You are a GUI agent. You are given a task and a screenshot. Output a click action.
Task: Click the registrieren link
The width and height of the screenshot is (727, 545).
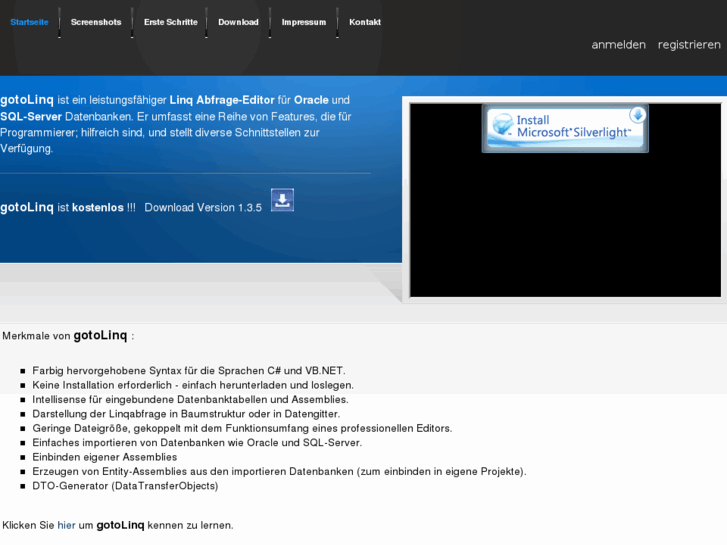[x=689, y=45]
